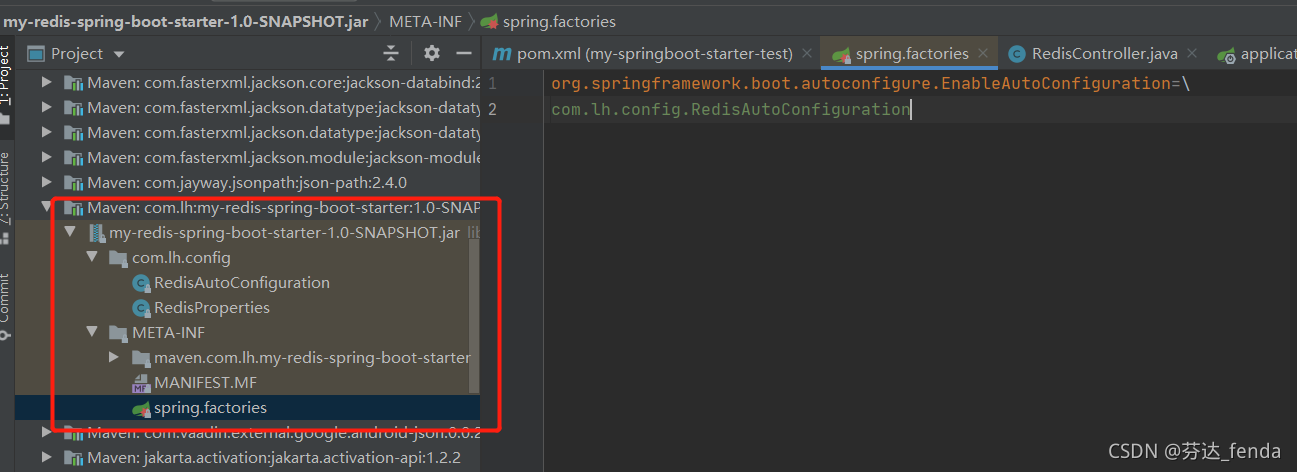Collapse Maven com.lh:my-redis-spring-boot-starter node
The width and height of the screenshot is (1297, 472).
(47, 207)
